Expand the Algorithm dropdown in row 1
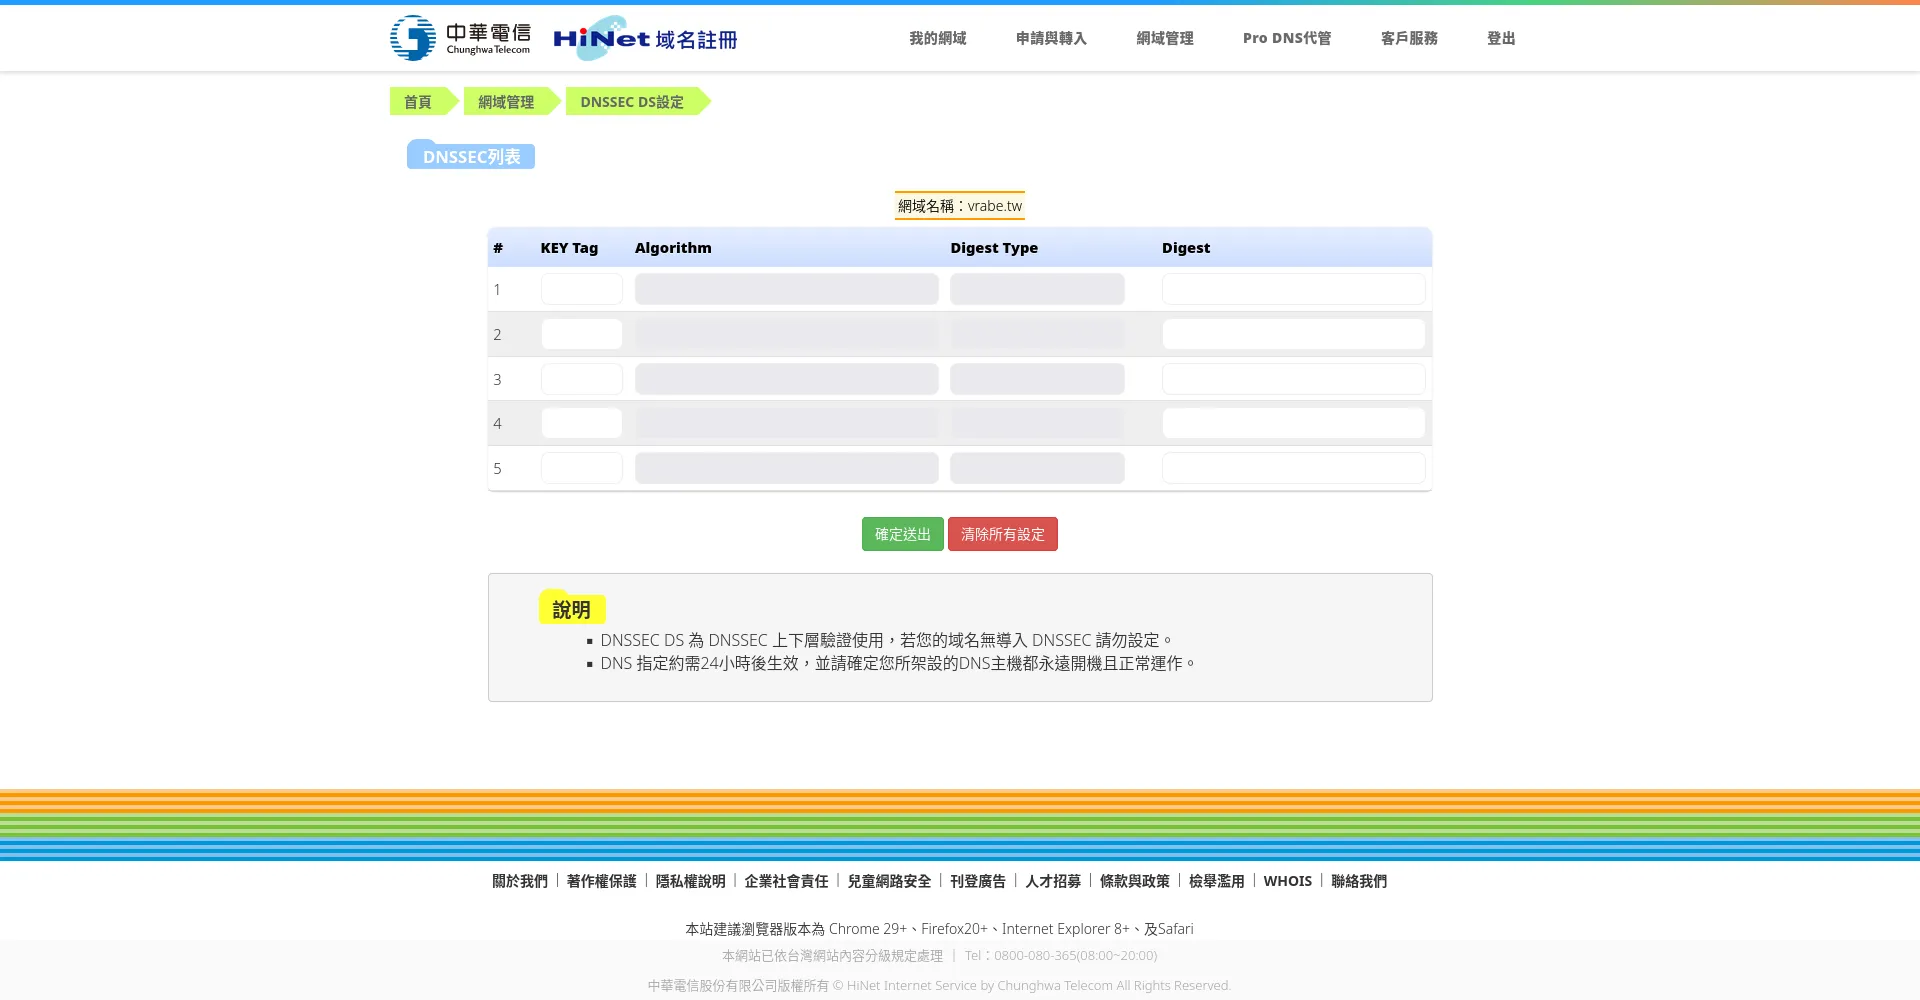1920x1000 pixels. point(786,289)
